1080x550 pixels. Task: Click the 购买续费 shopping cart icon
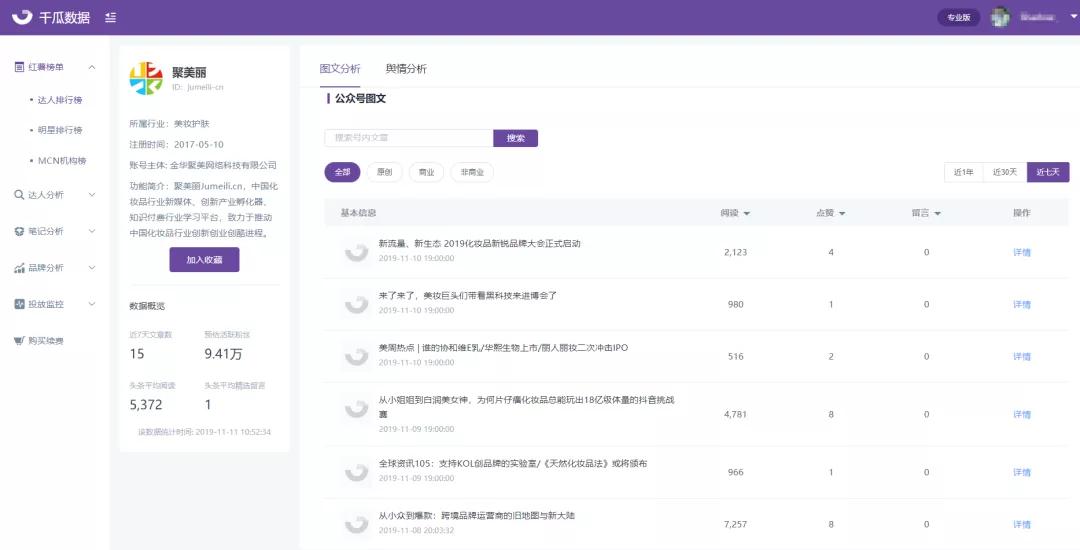[19, 340]
